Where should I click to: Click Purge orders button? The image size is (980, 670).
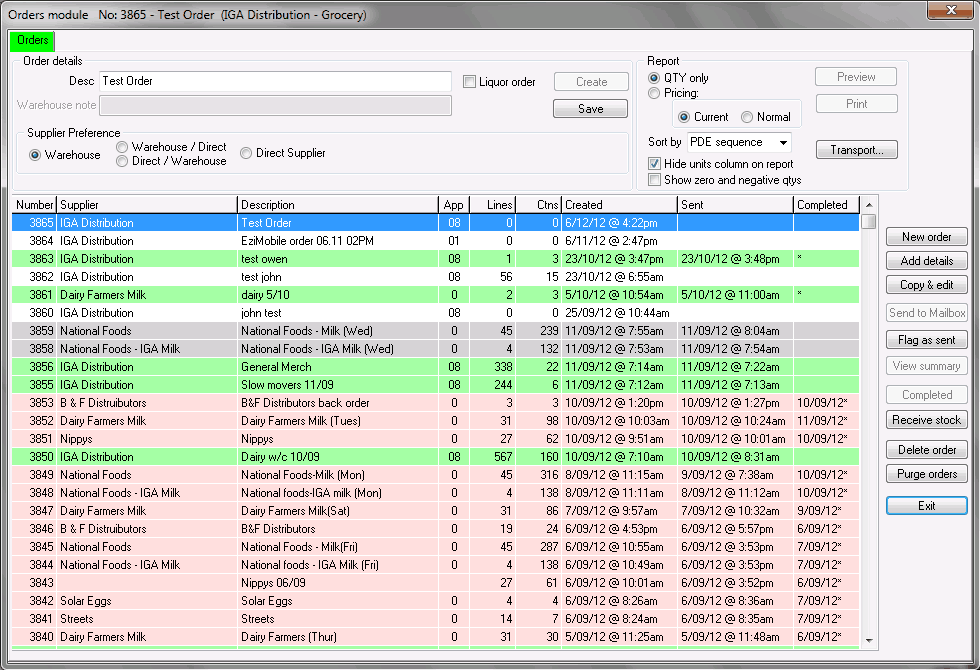[926, 474]
